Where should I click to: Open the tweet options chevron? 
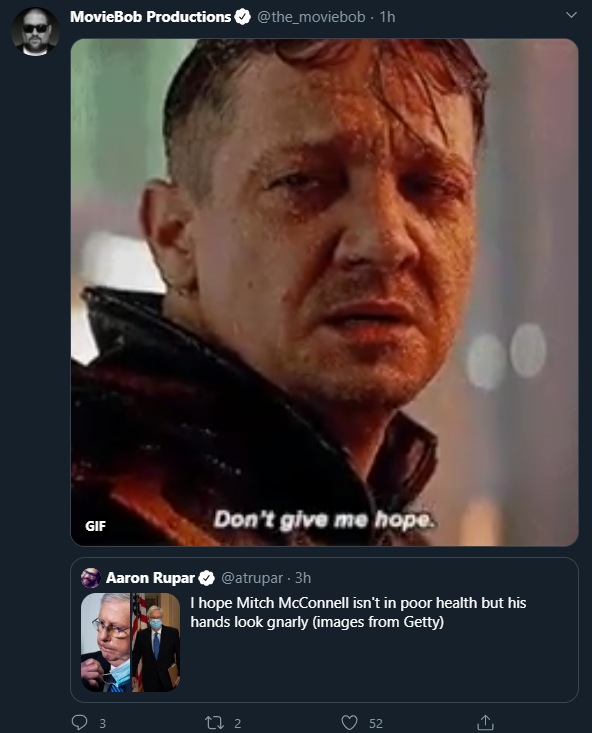point(571,15)
